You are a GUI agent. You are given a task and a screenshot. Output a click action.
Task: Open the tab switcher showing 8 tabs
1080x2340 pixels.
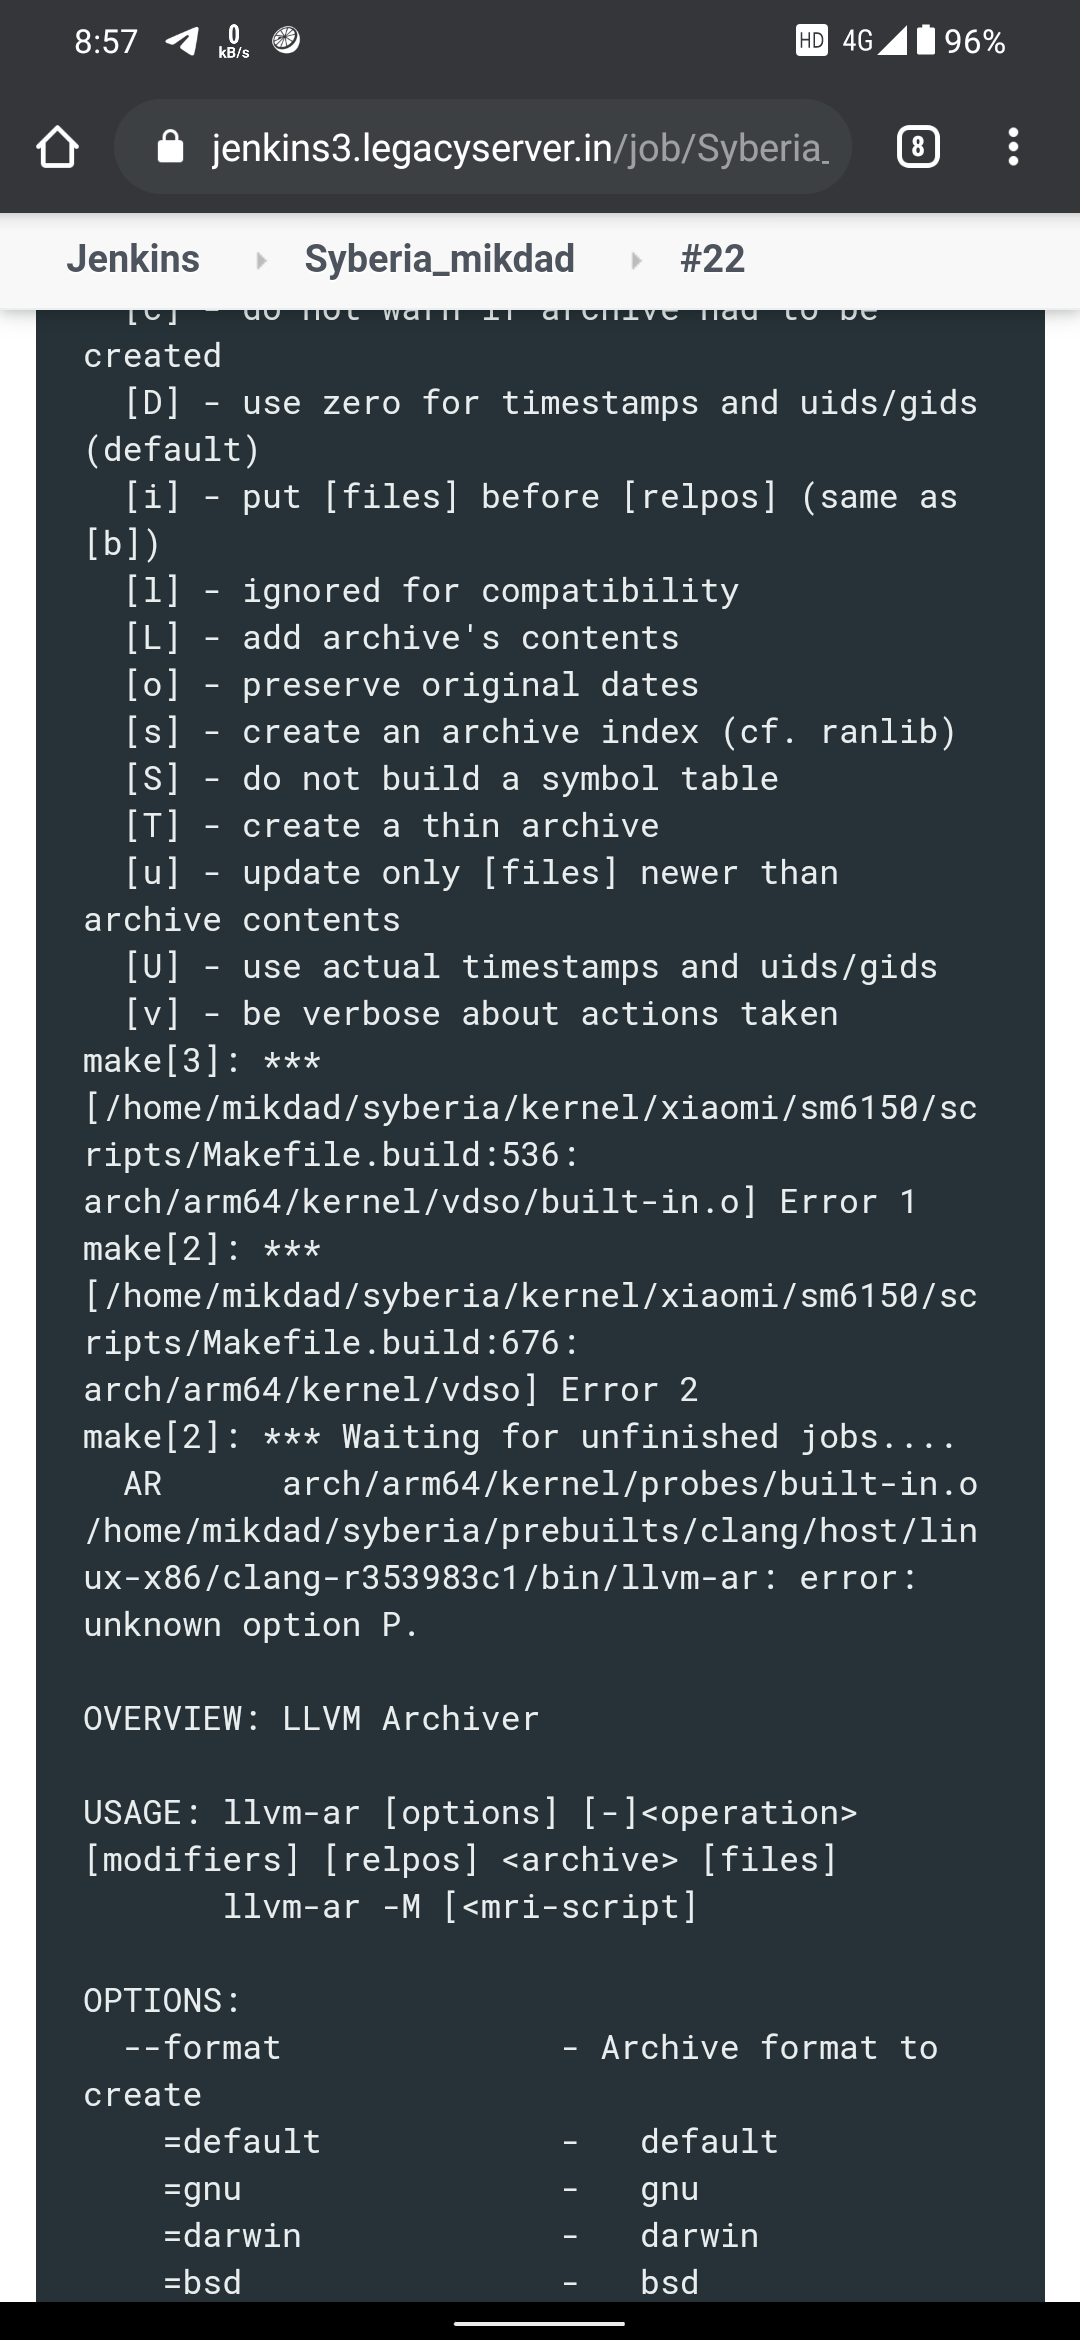[x=917, y=147]
